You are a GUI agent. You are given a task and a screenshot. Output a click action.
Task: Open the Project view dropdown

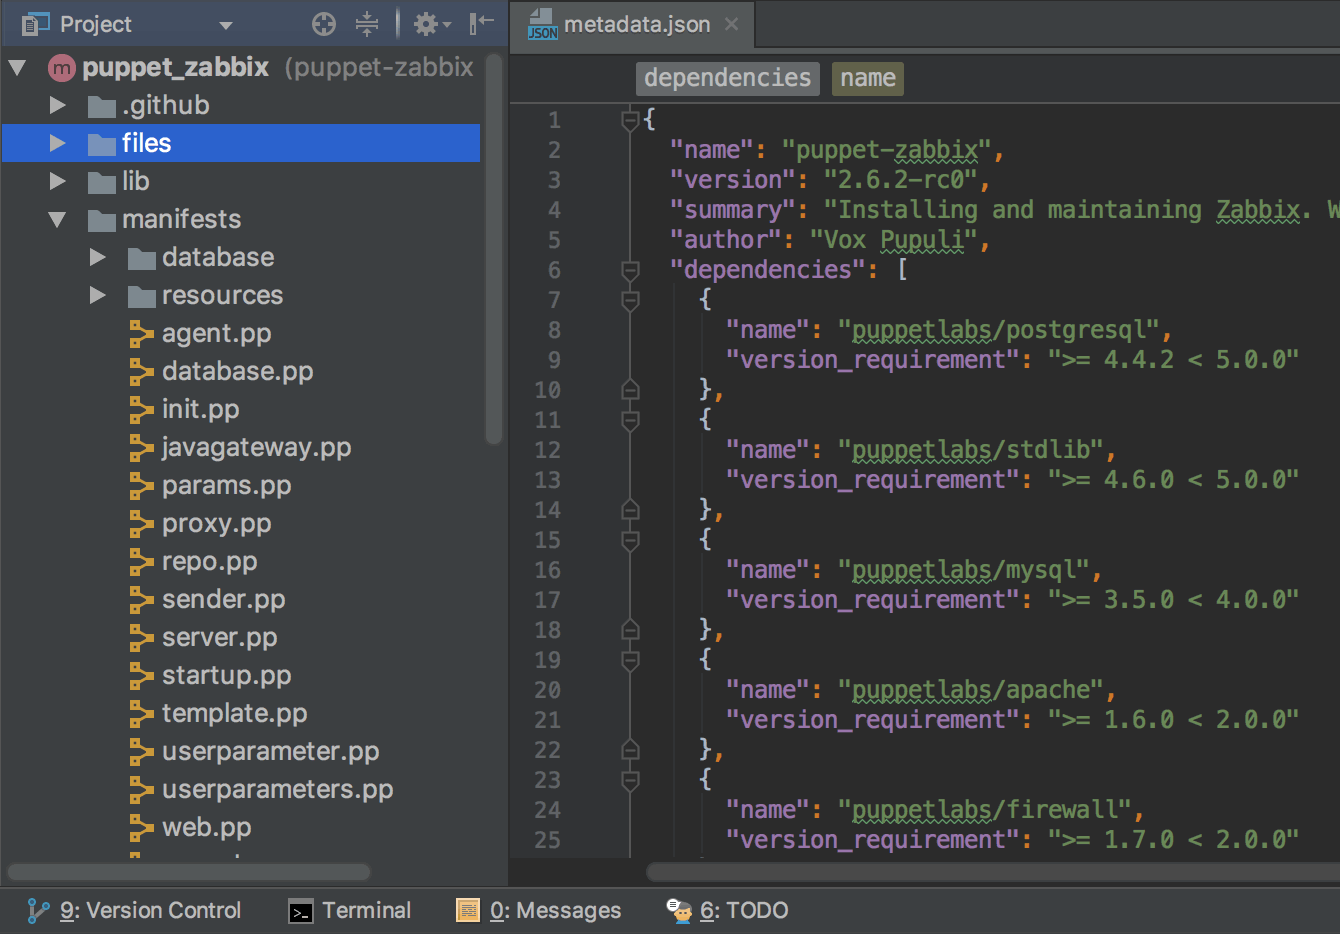pos(226,25)
